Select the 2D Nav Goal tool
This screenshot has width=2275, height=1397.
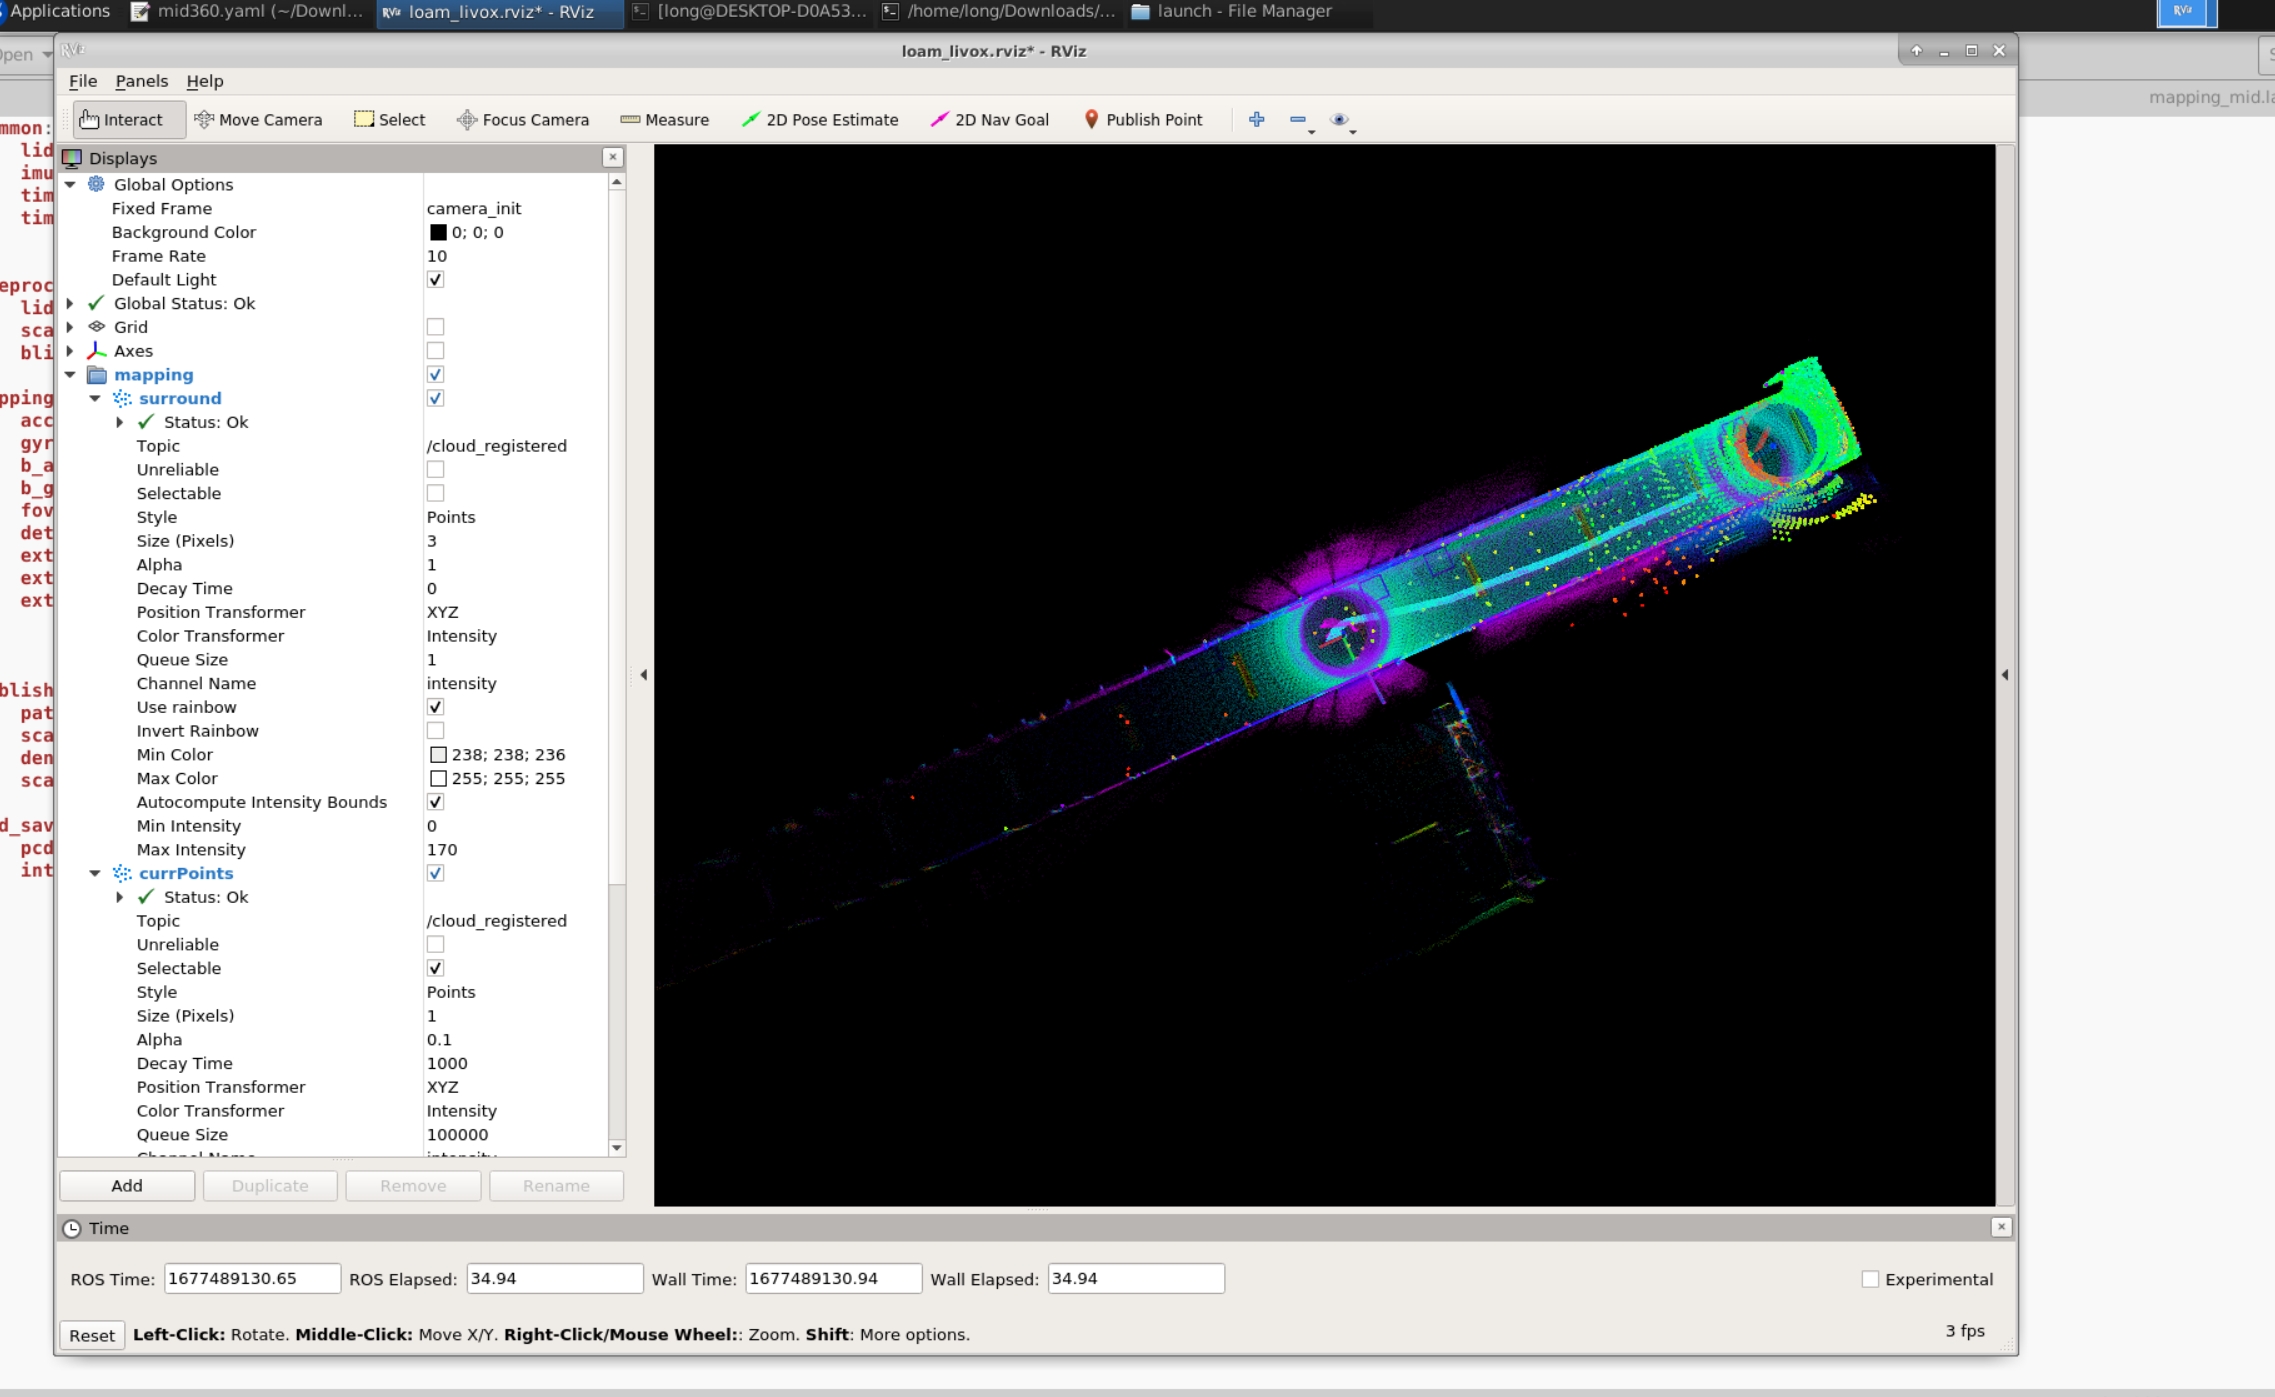(x=989, y=119)
